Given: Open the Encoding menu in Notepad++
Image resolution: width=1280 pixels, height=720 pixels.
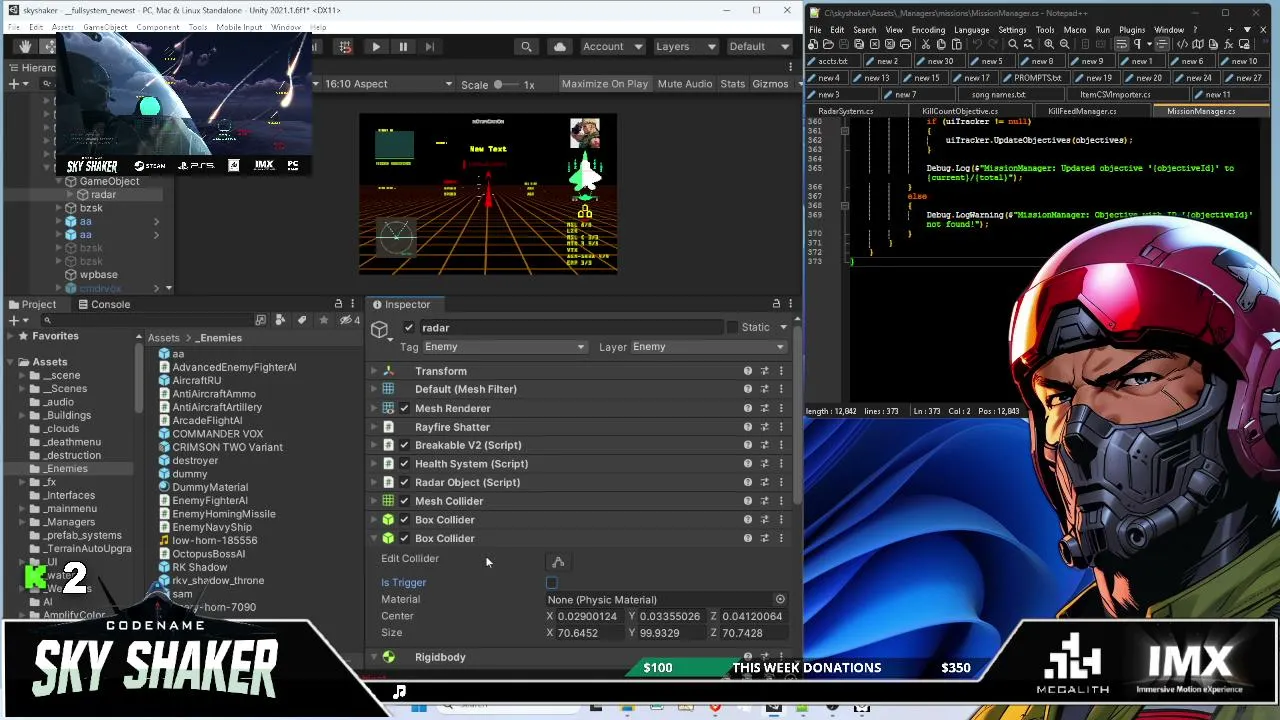Looking at the screenshot, I should 928,30.
